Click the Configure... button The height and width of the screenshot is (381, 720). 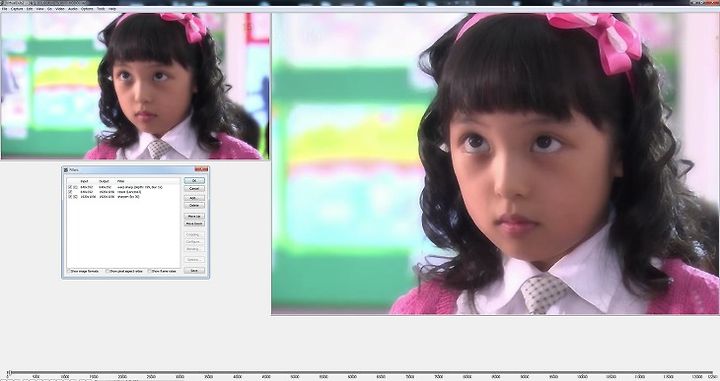click(x=194, y=241)
